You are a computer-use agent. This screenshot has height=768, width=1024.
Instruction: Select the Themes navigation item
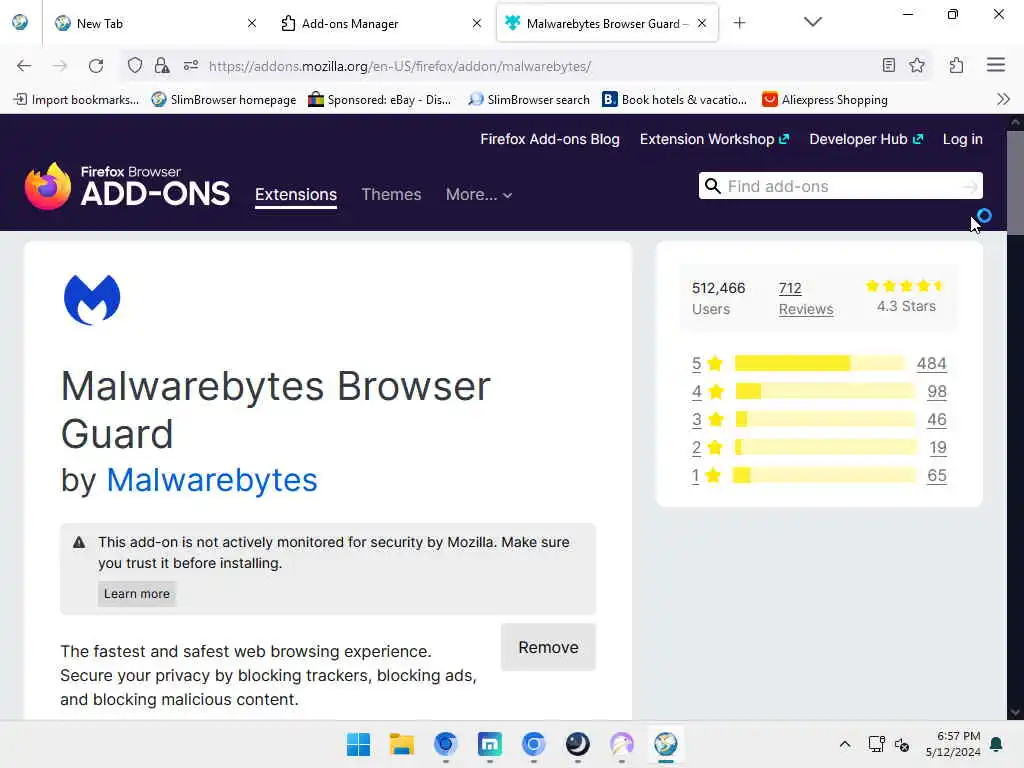(391, 195)
